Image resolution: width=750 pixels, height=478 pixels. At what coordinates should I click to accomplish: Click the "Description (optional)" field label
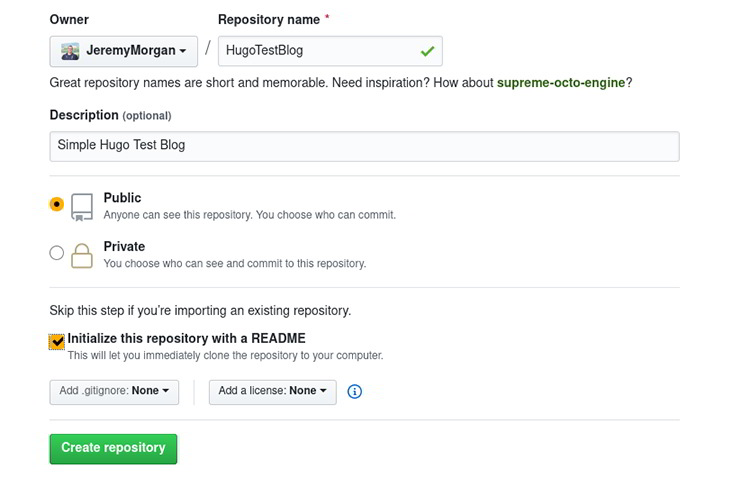[x=110, y=115]
